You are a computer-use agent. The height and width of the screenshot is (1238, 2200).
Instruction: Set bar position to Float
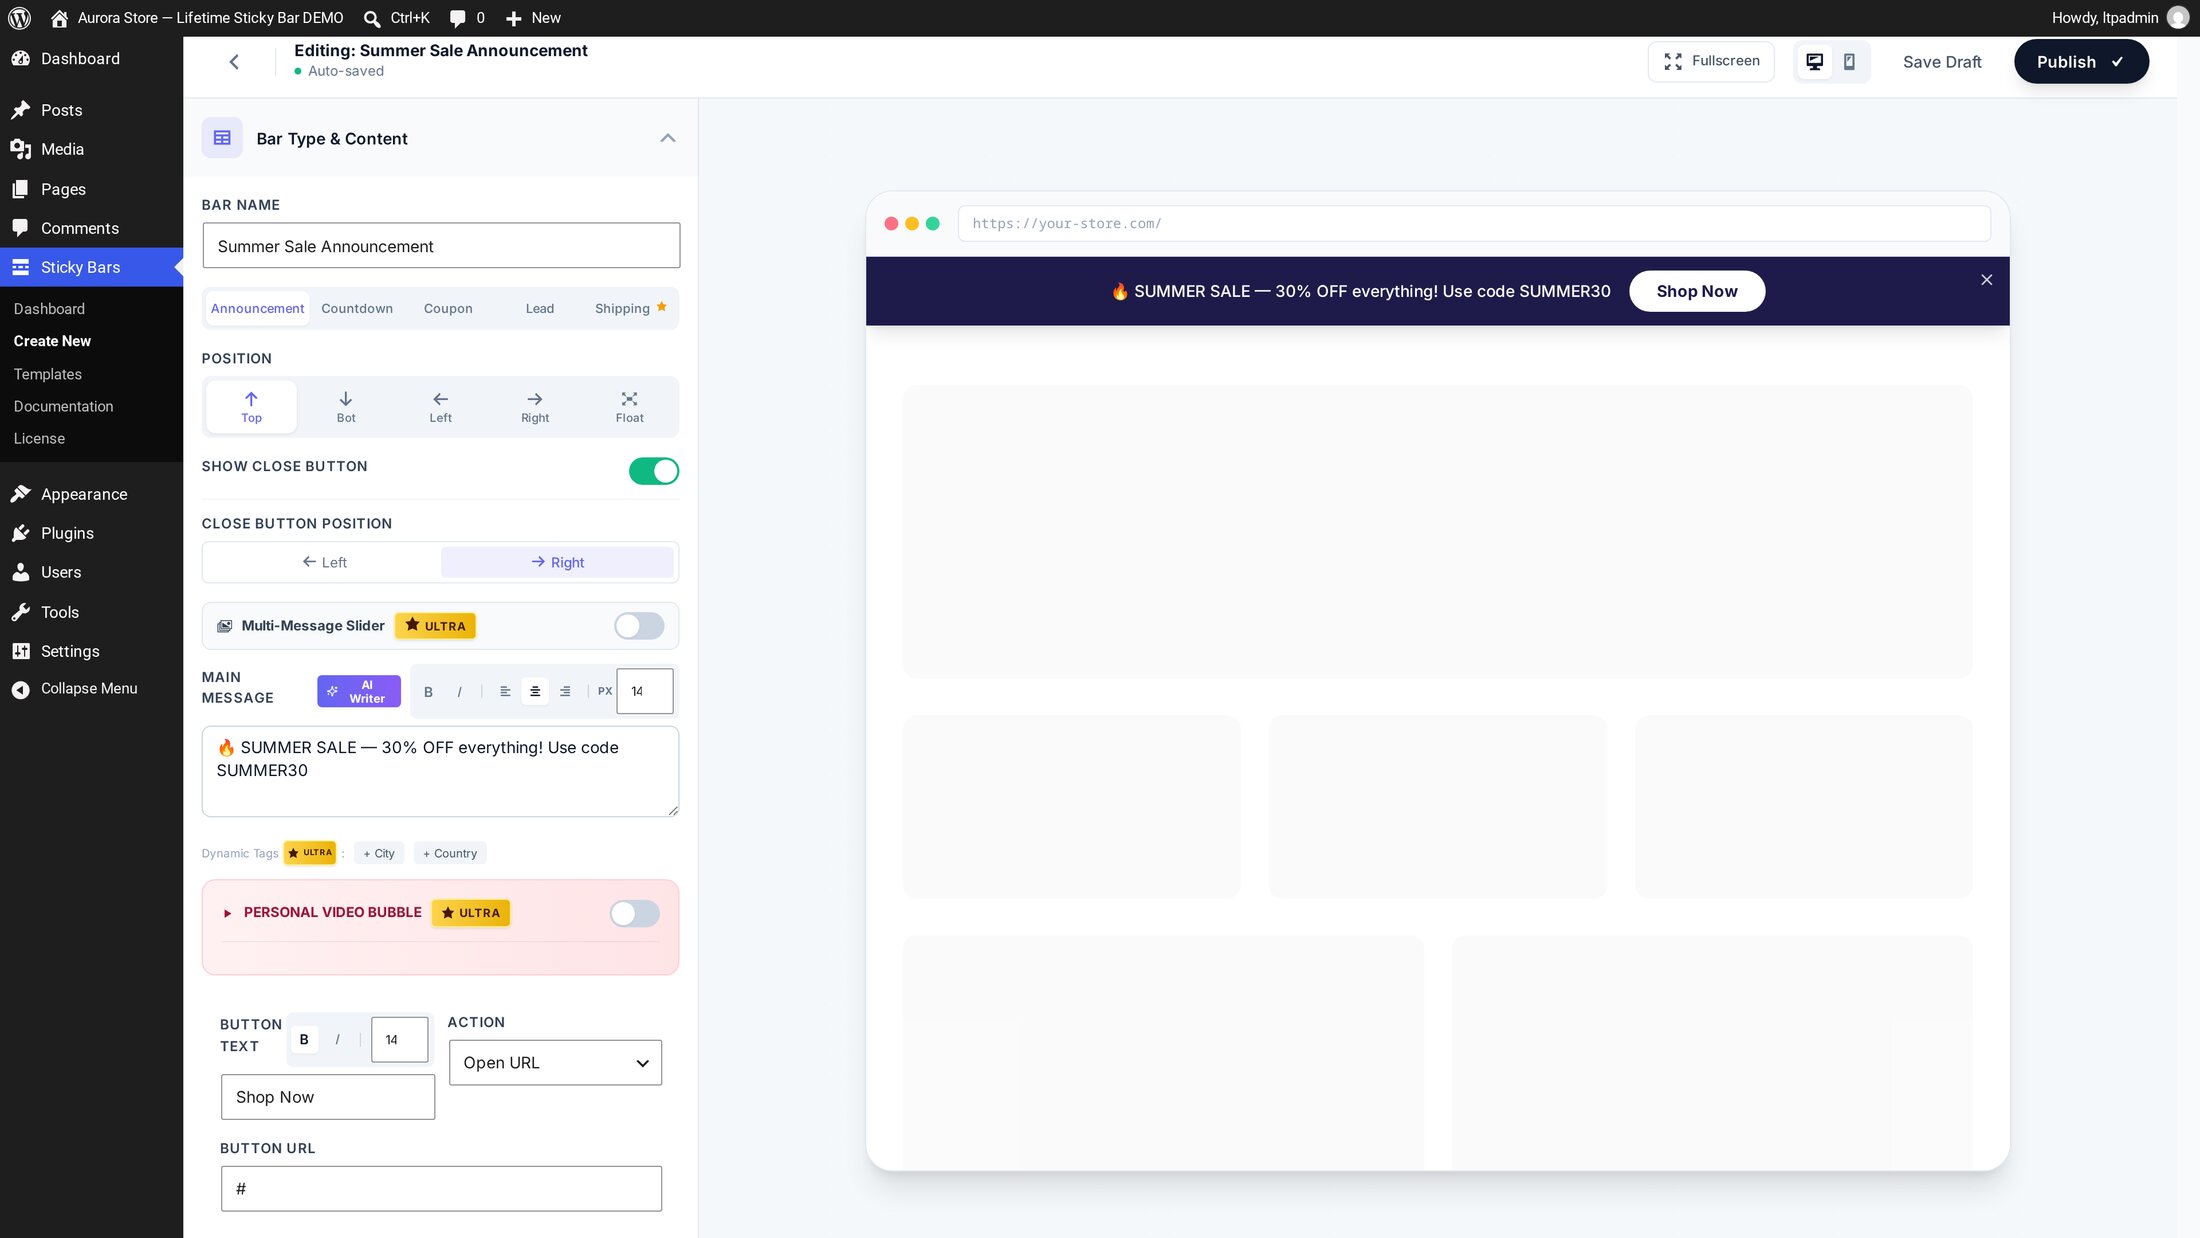(629, 407)
